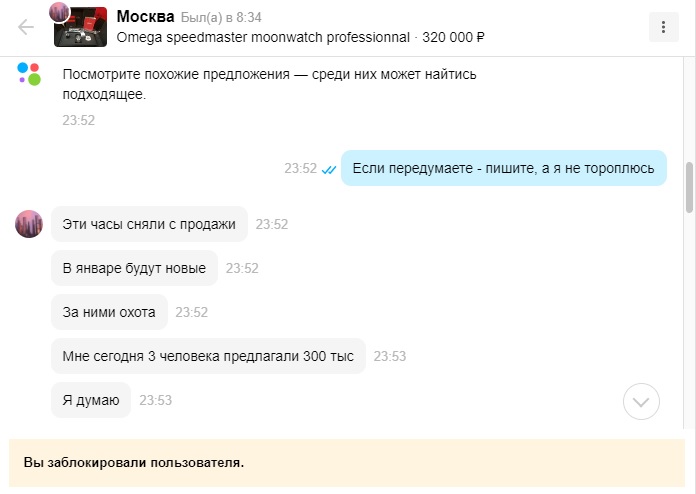Viewport: 696px width, 494px height.
Task: Click the Москва seller name
Action: click(x=146, y=17)
